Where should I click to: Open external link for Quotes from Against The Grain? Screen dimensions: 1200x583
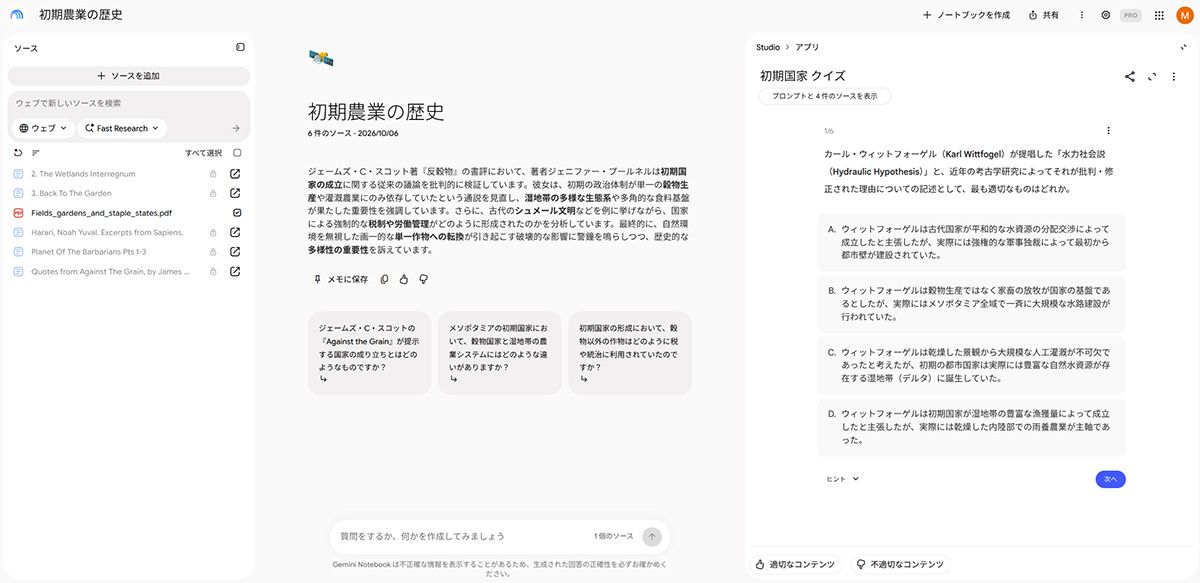coord(236,271)
